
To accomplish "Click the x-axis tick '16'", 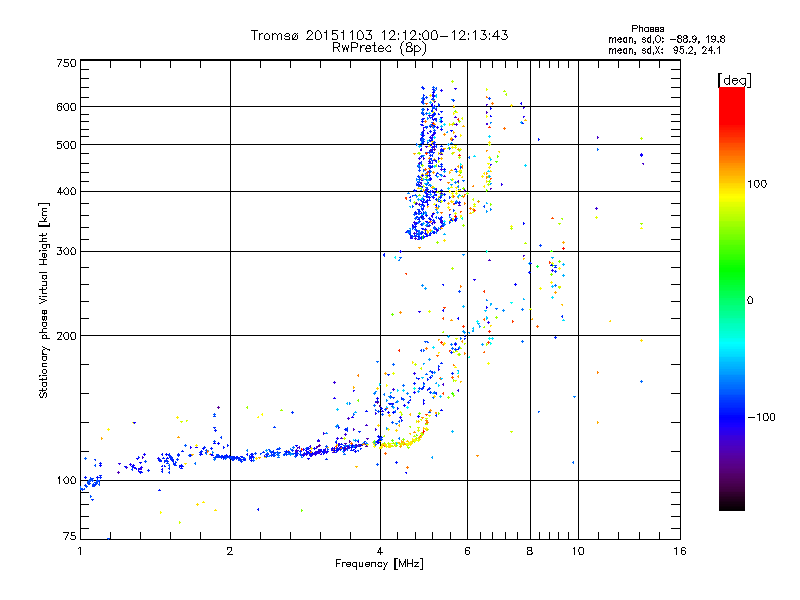I will (x=680, y=551).
